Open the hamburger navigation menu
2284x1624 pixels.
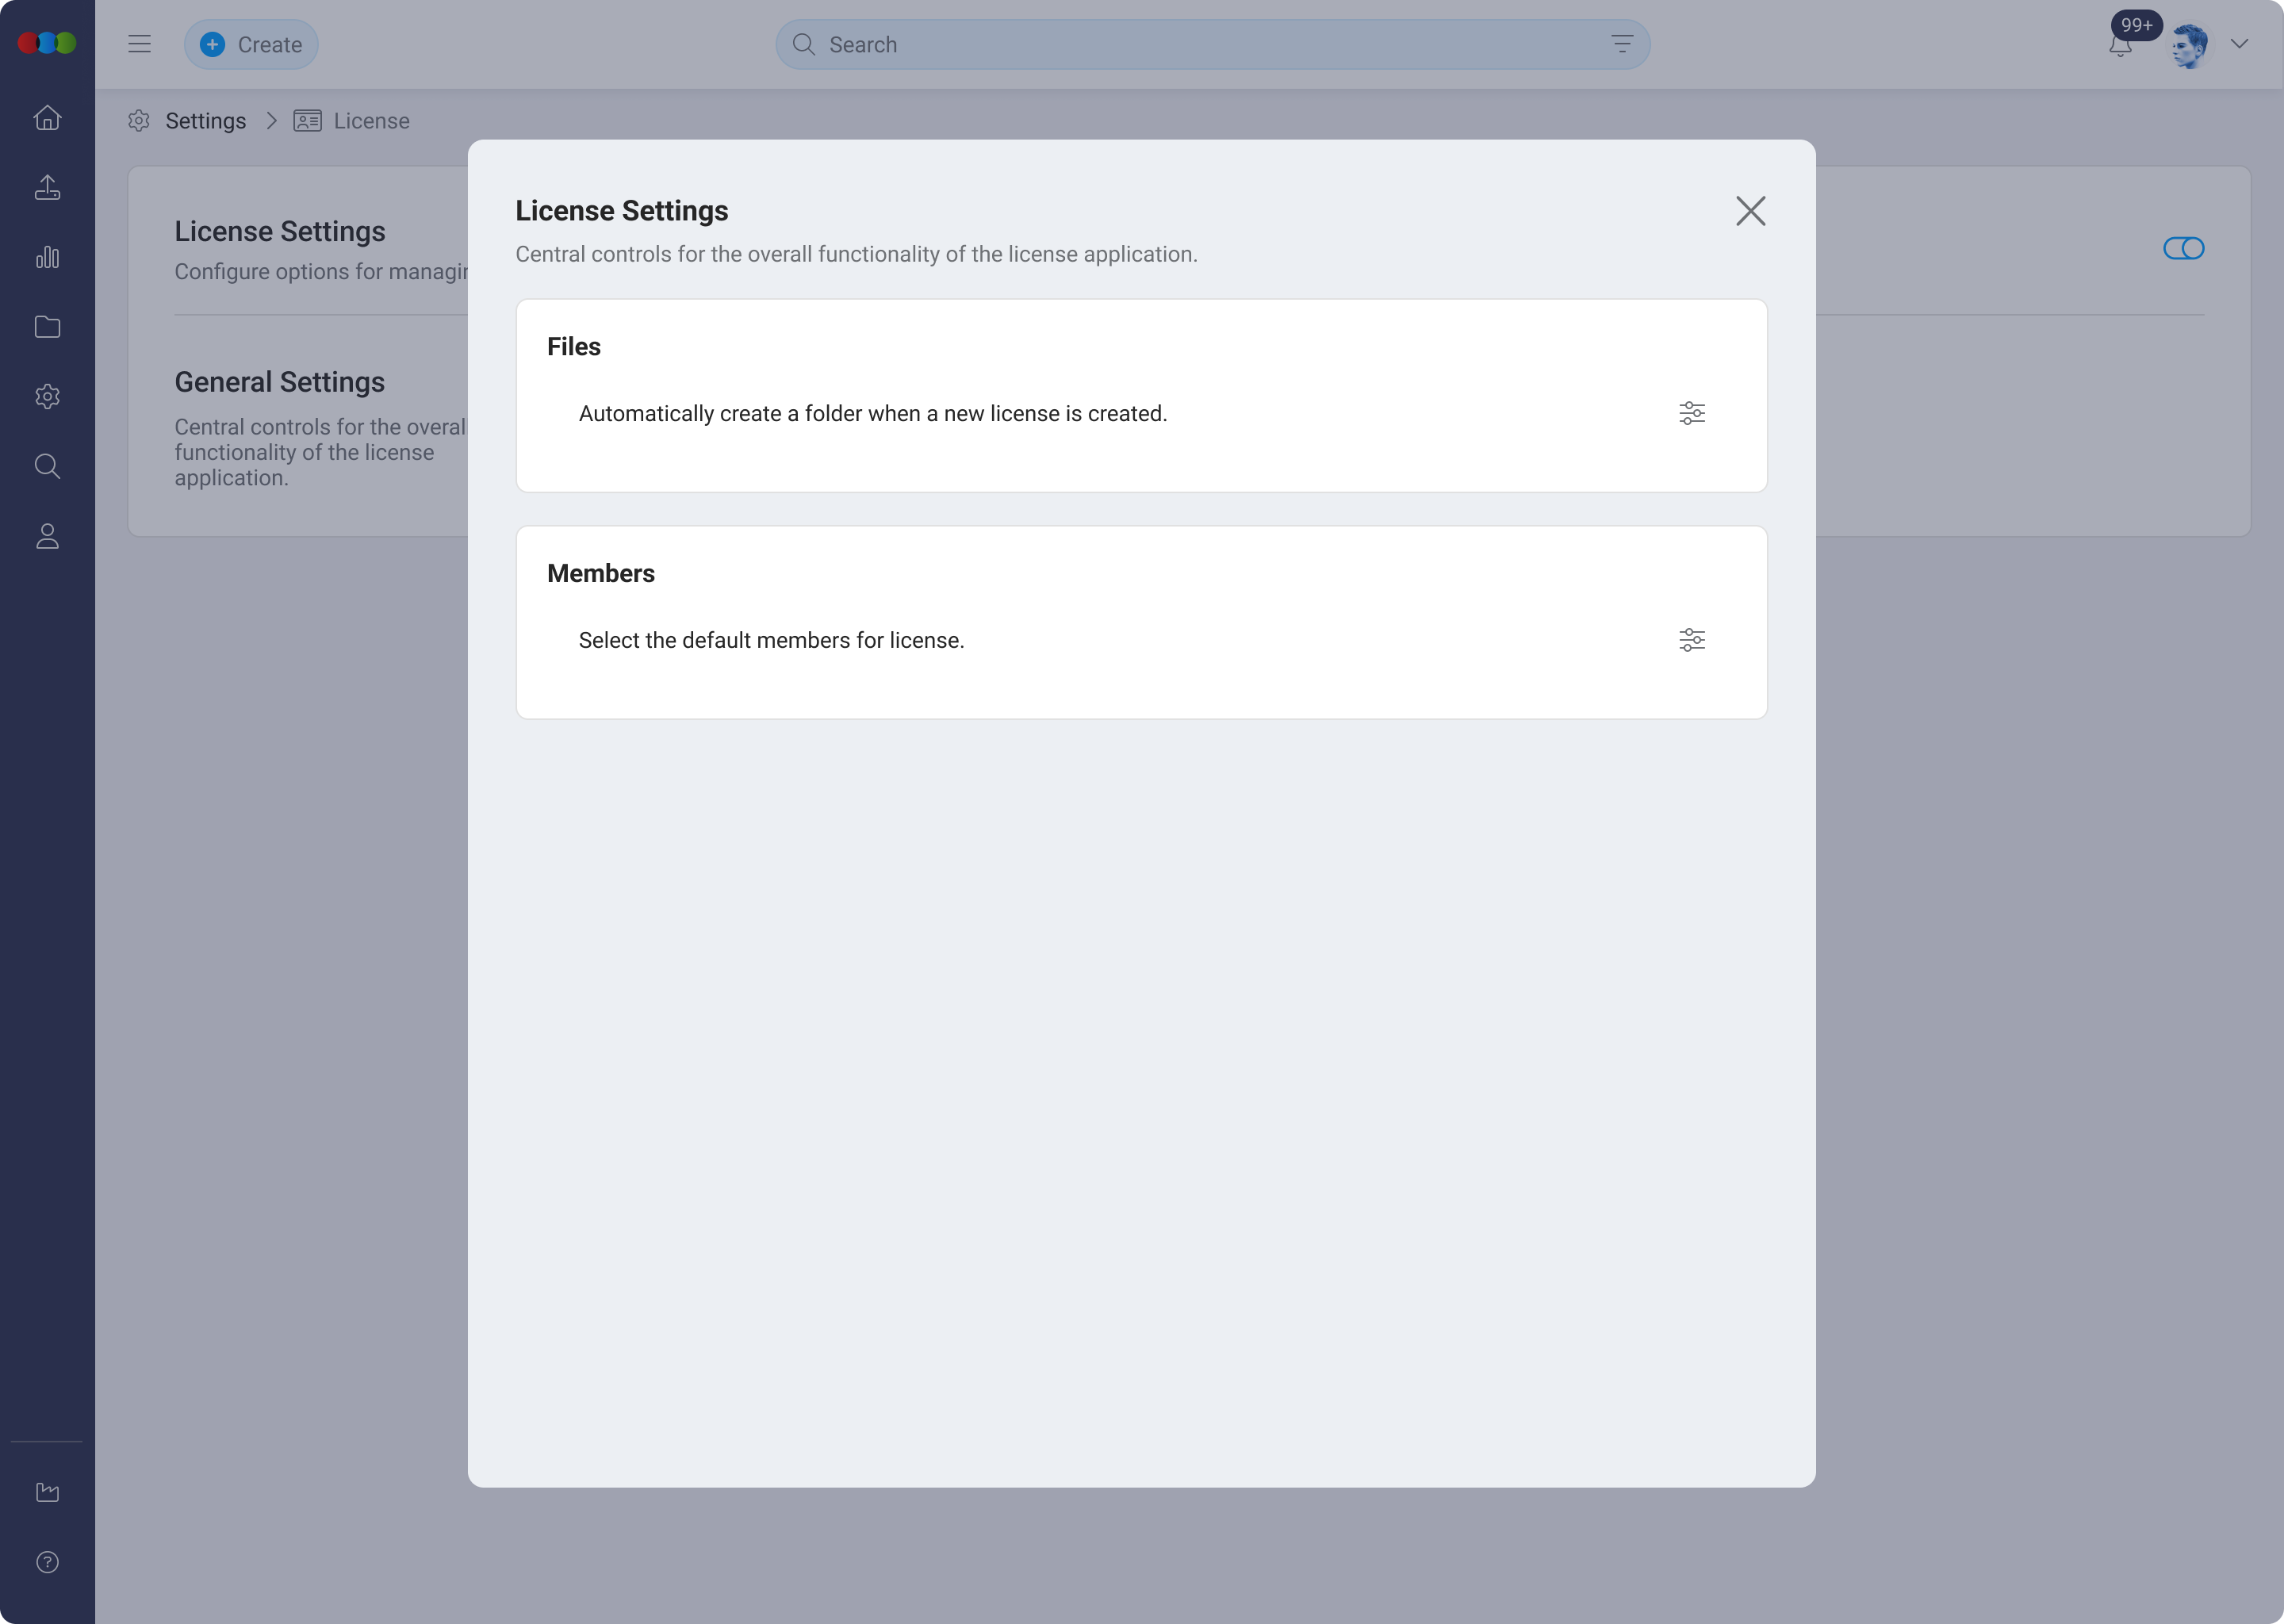[x=140, y=43]
